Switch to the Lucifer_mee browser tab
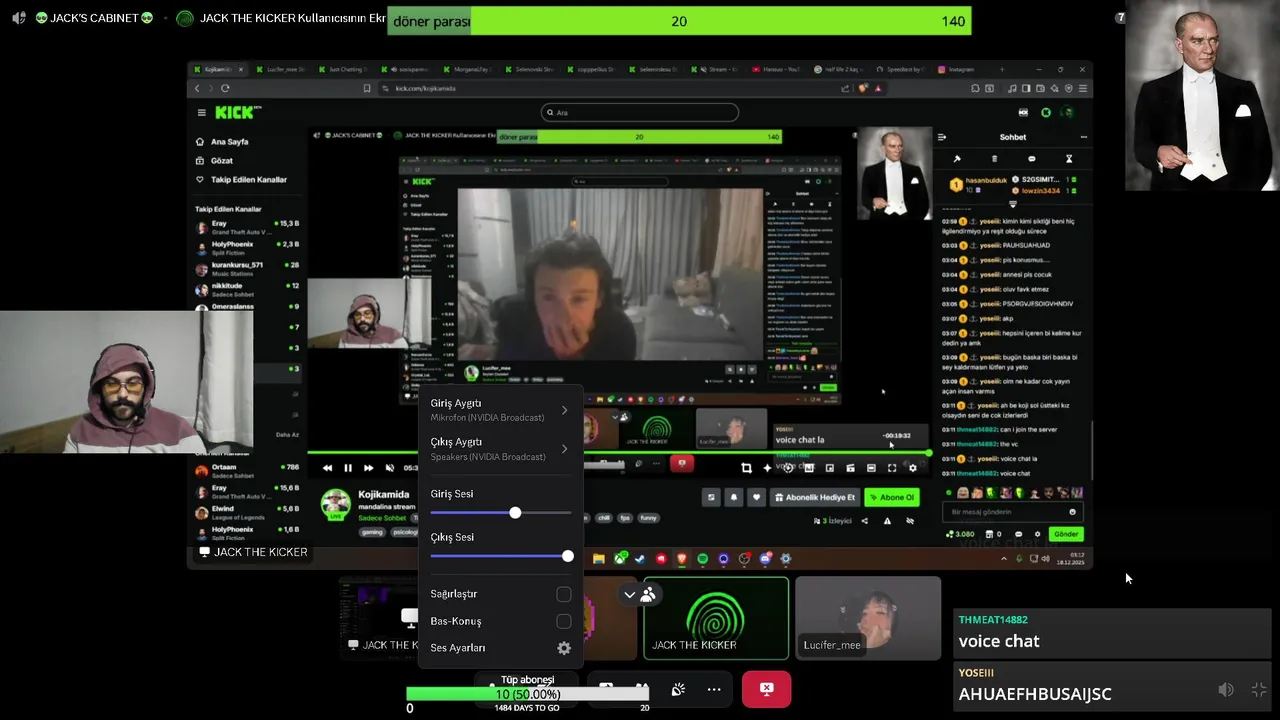 (x=282, y=69)
